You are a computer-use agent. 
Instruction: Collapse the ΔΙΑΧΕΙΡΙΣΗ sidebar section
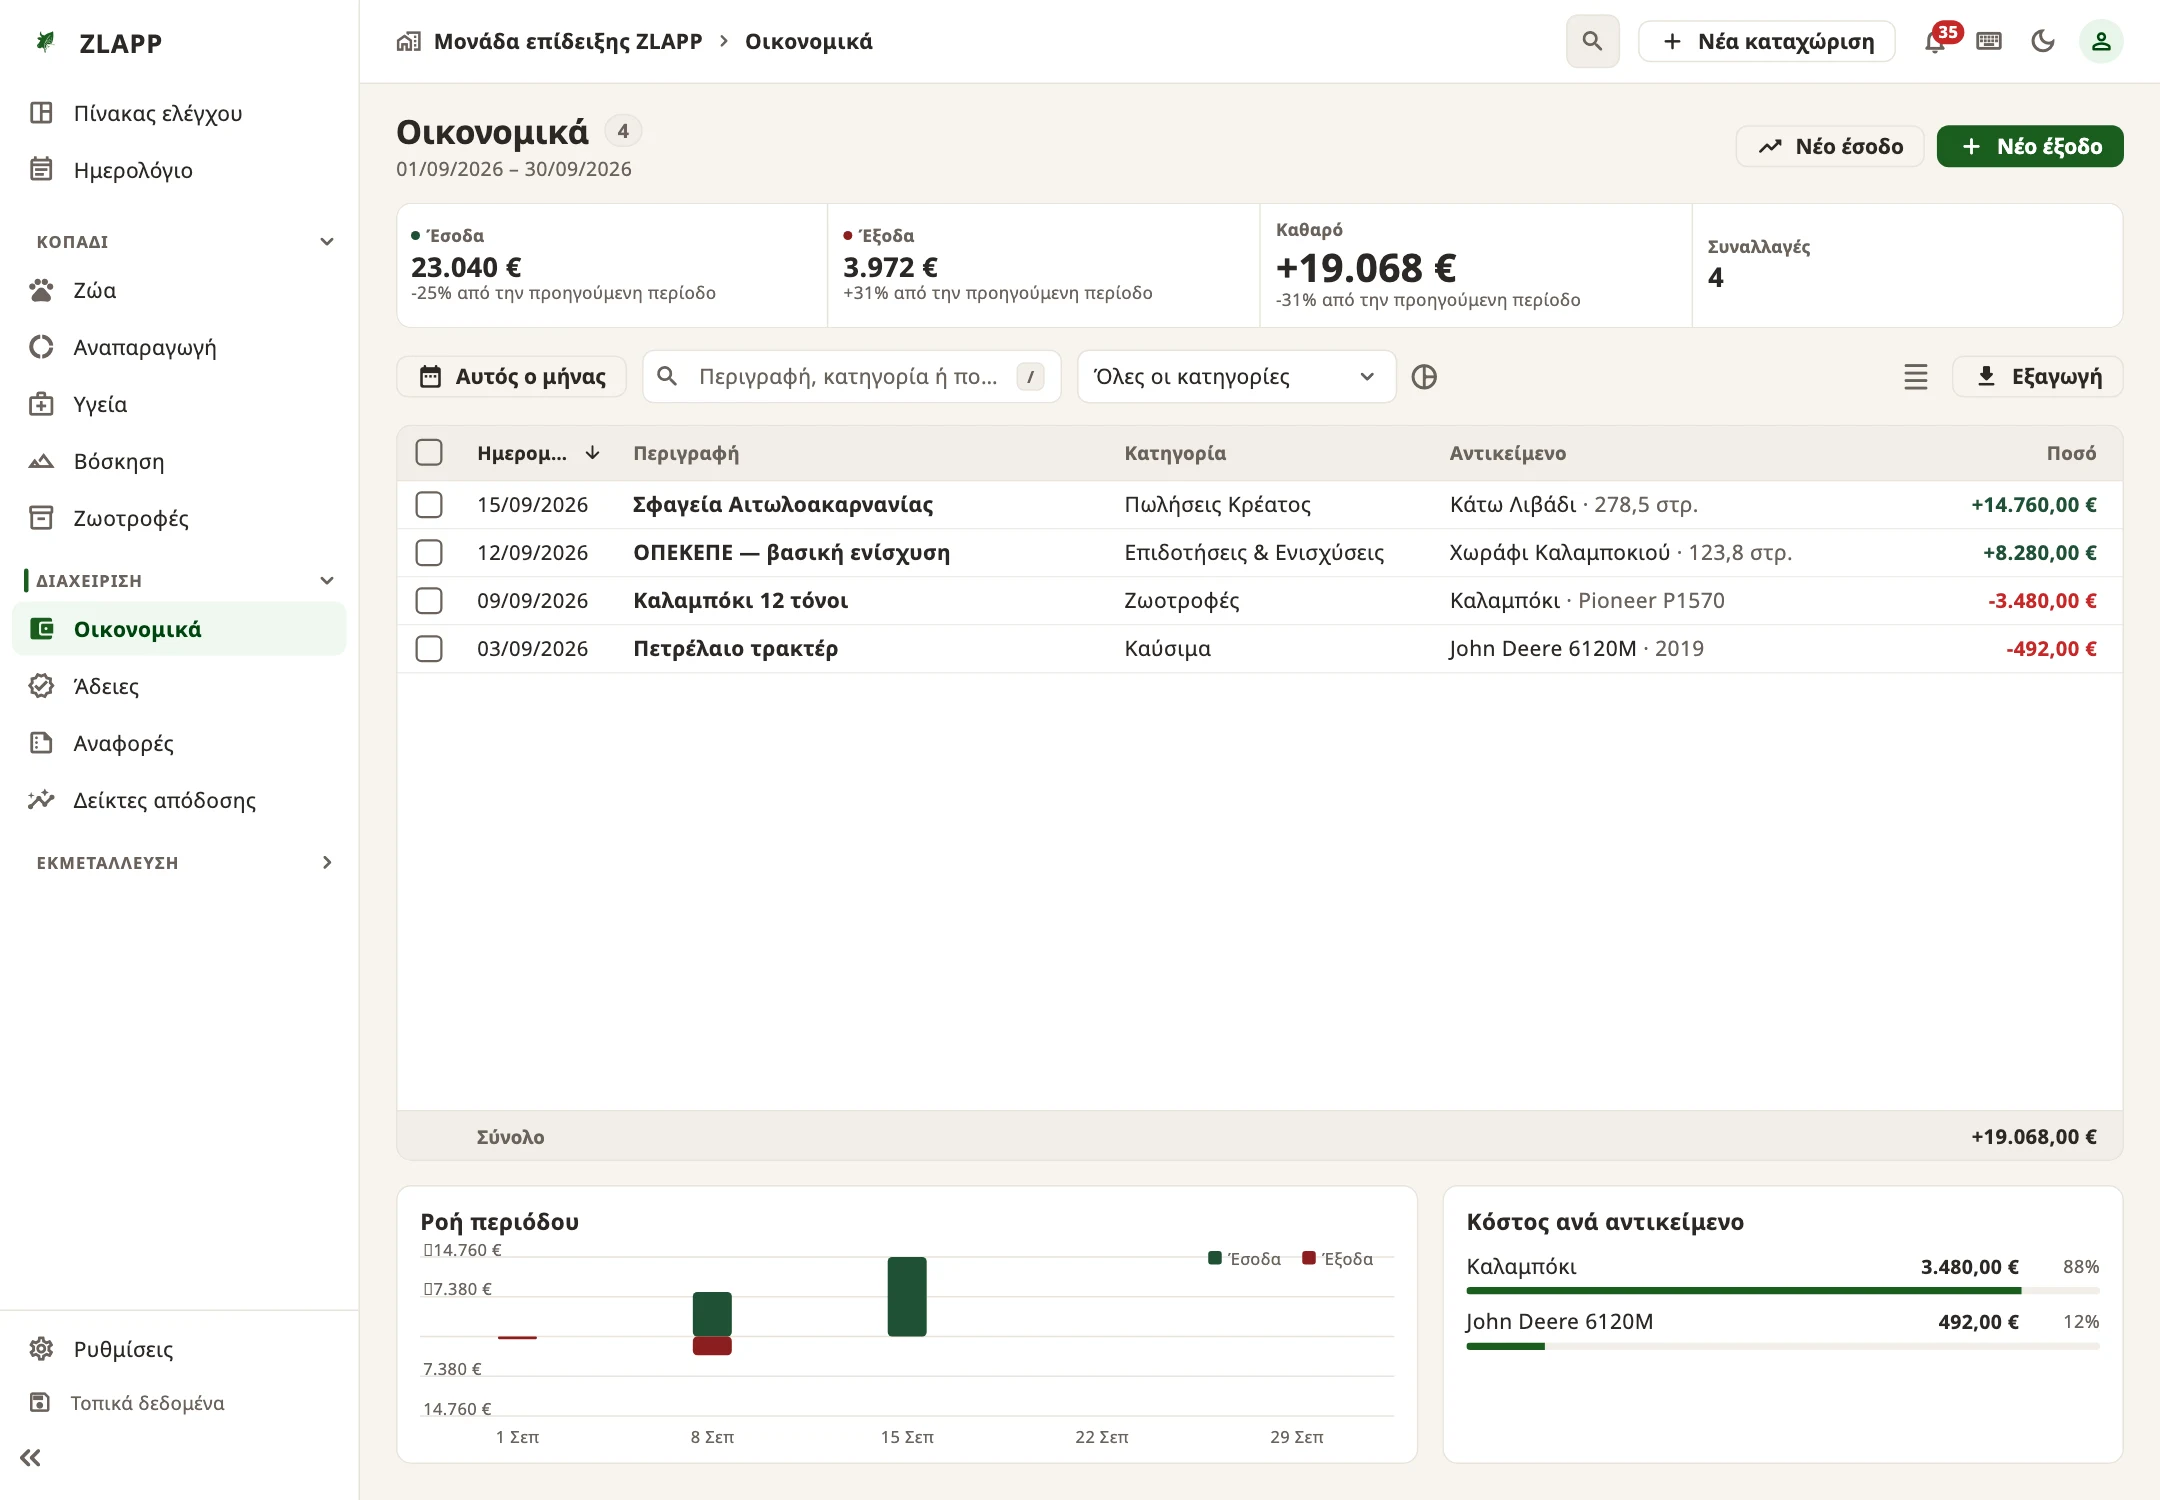coord(326,581)
